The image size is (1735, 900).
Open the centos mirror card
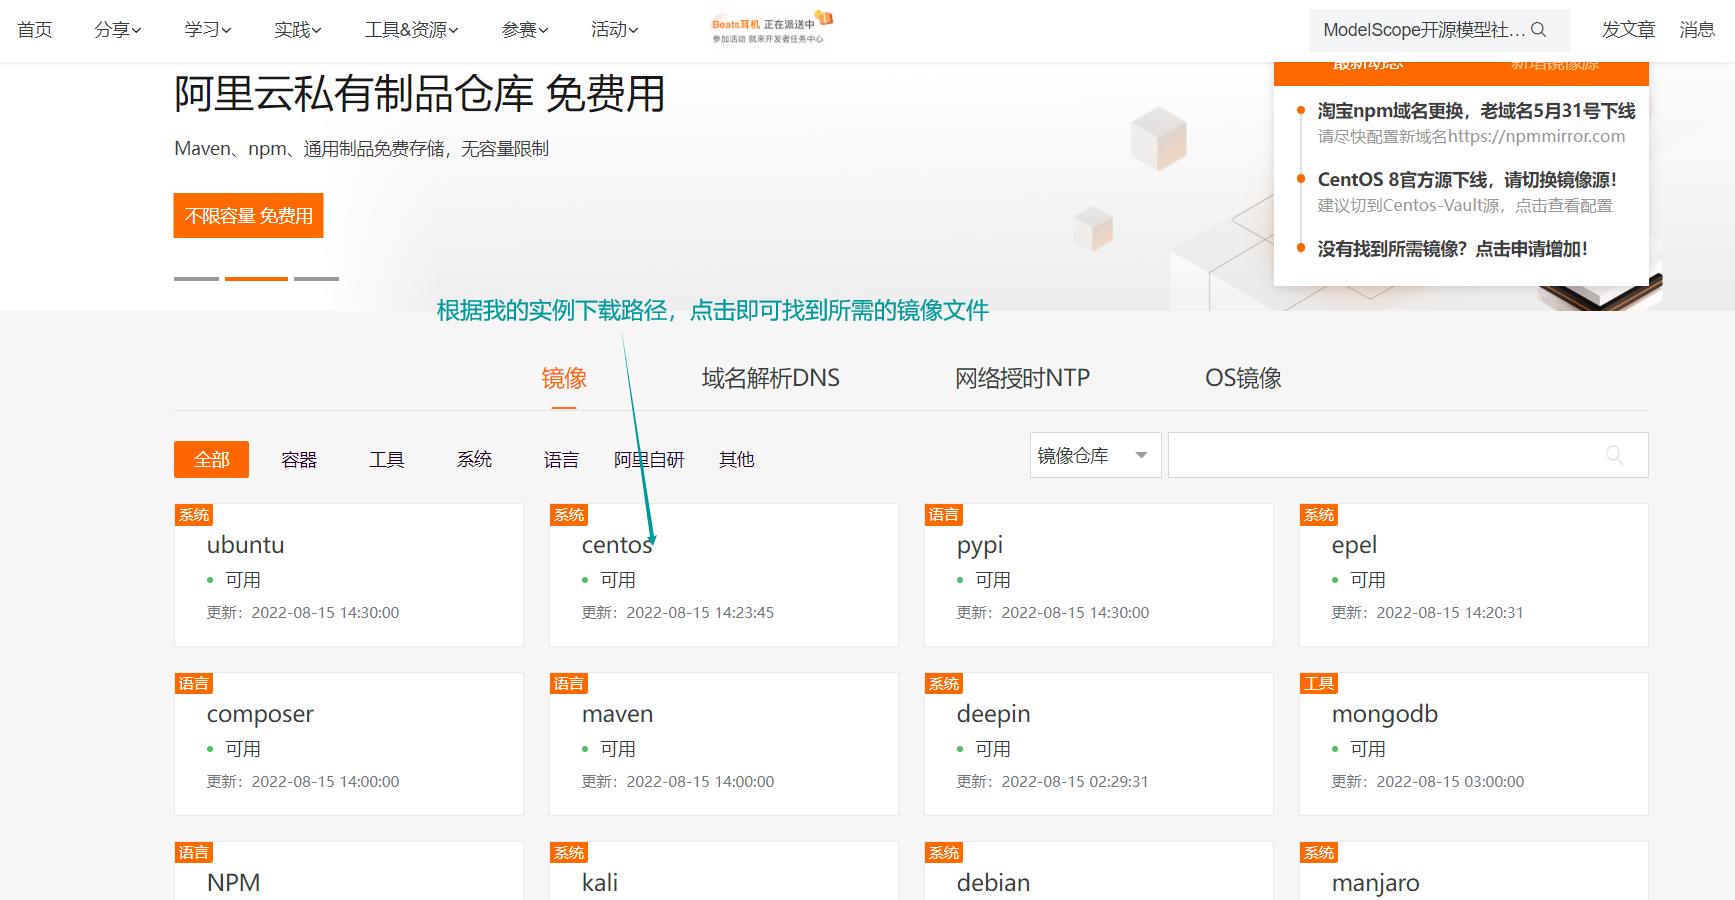coord(724,575)
